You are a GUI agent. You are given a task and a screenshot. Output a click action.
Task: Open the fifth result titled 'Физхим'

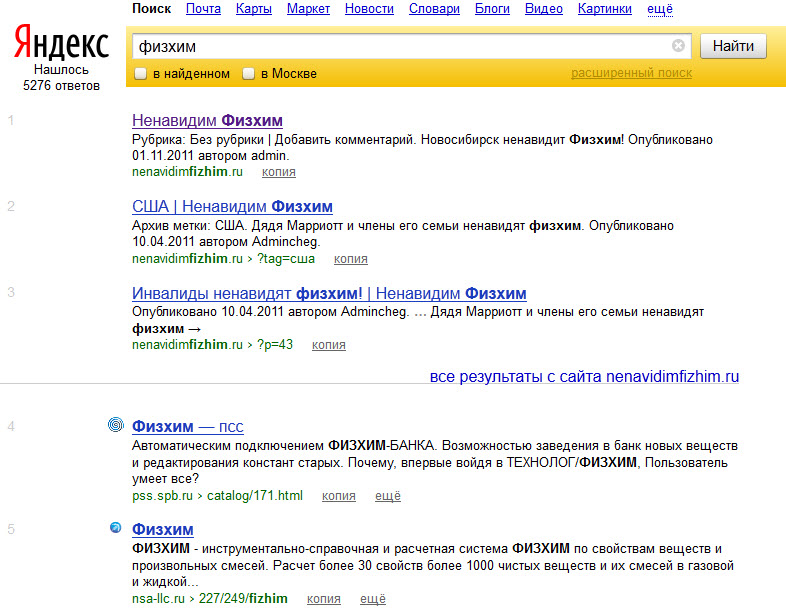point(163,529)
